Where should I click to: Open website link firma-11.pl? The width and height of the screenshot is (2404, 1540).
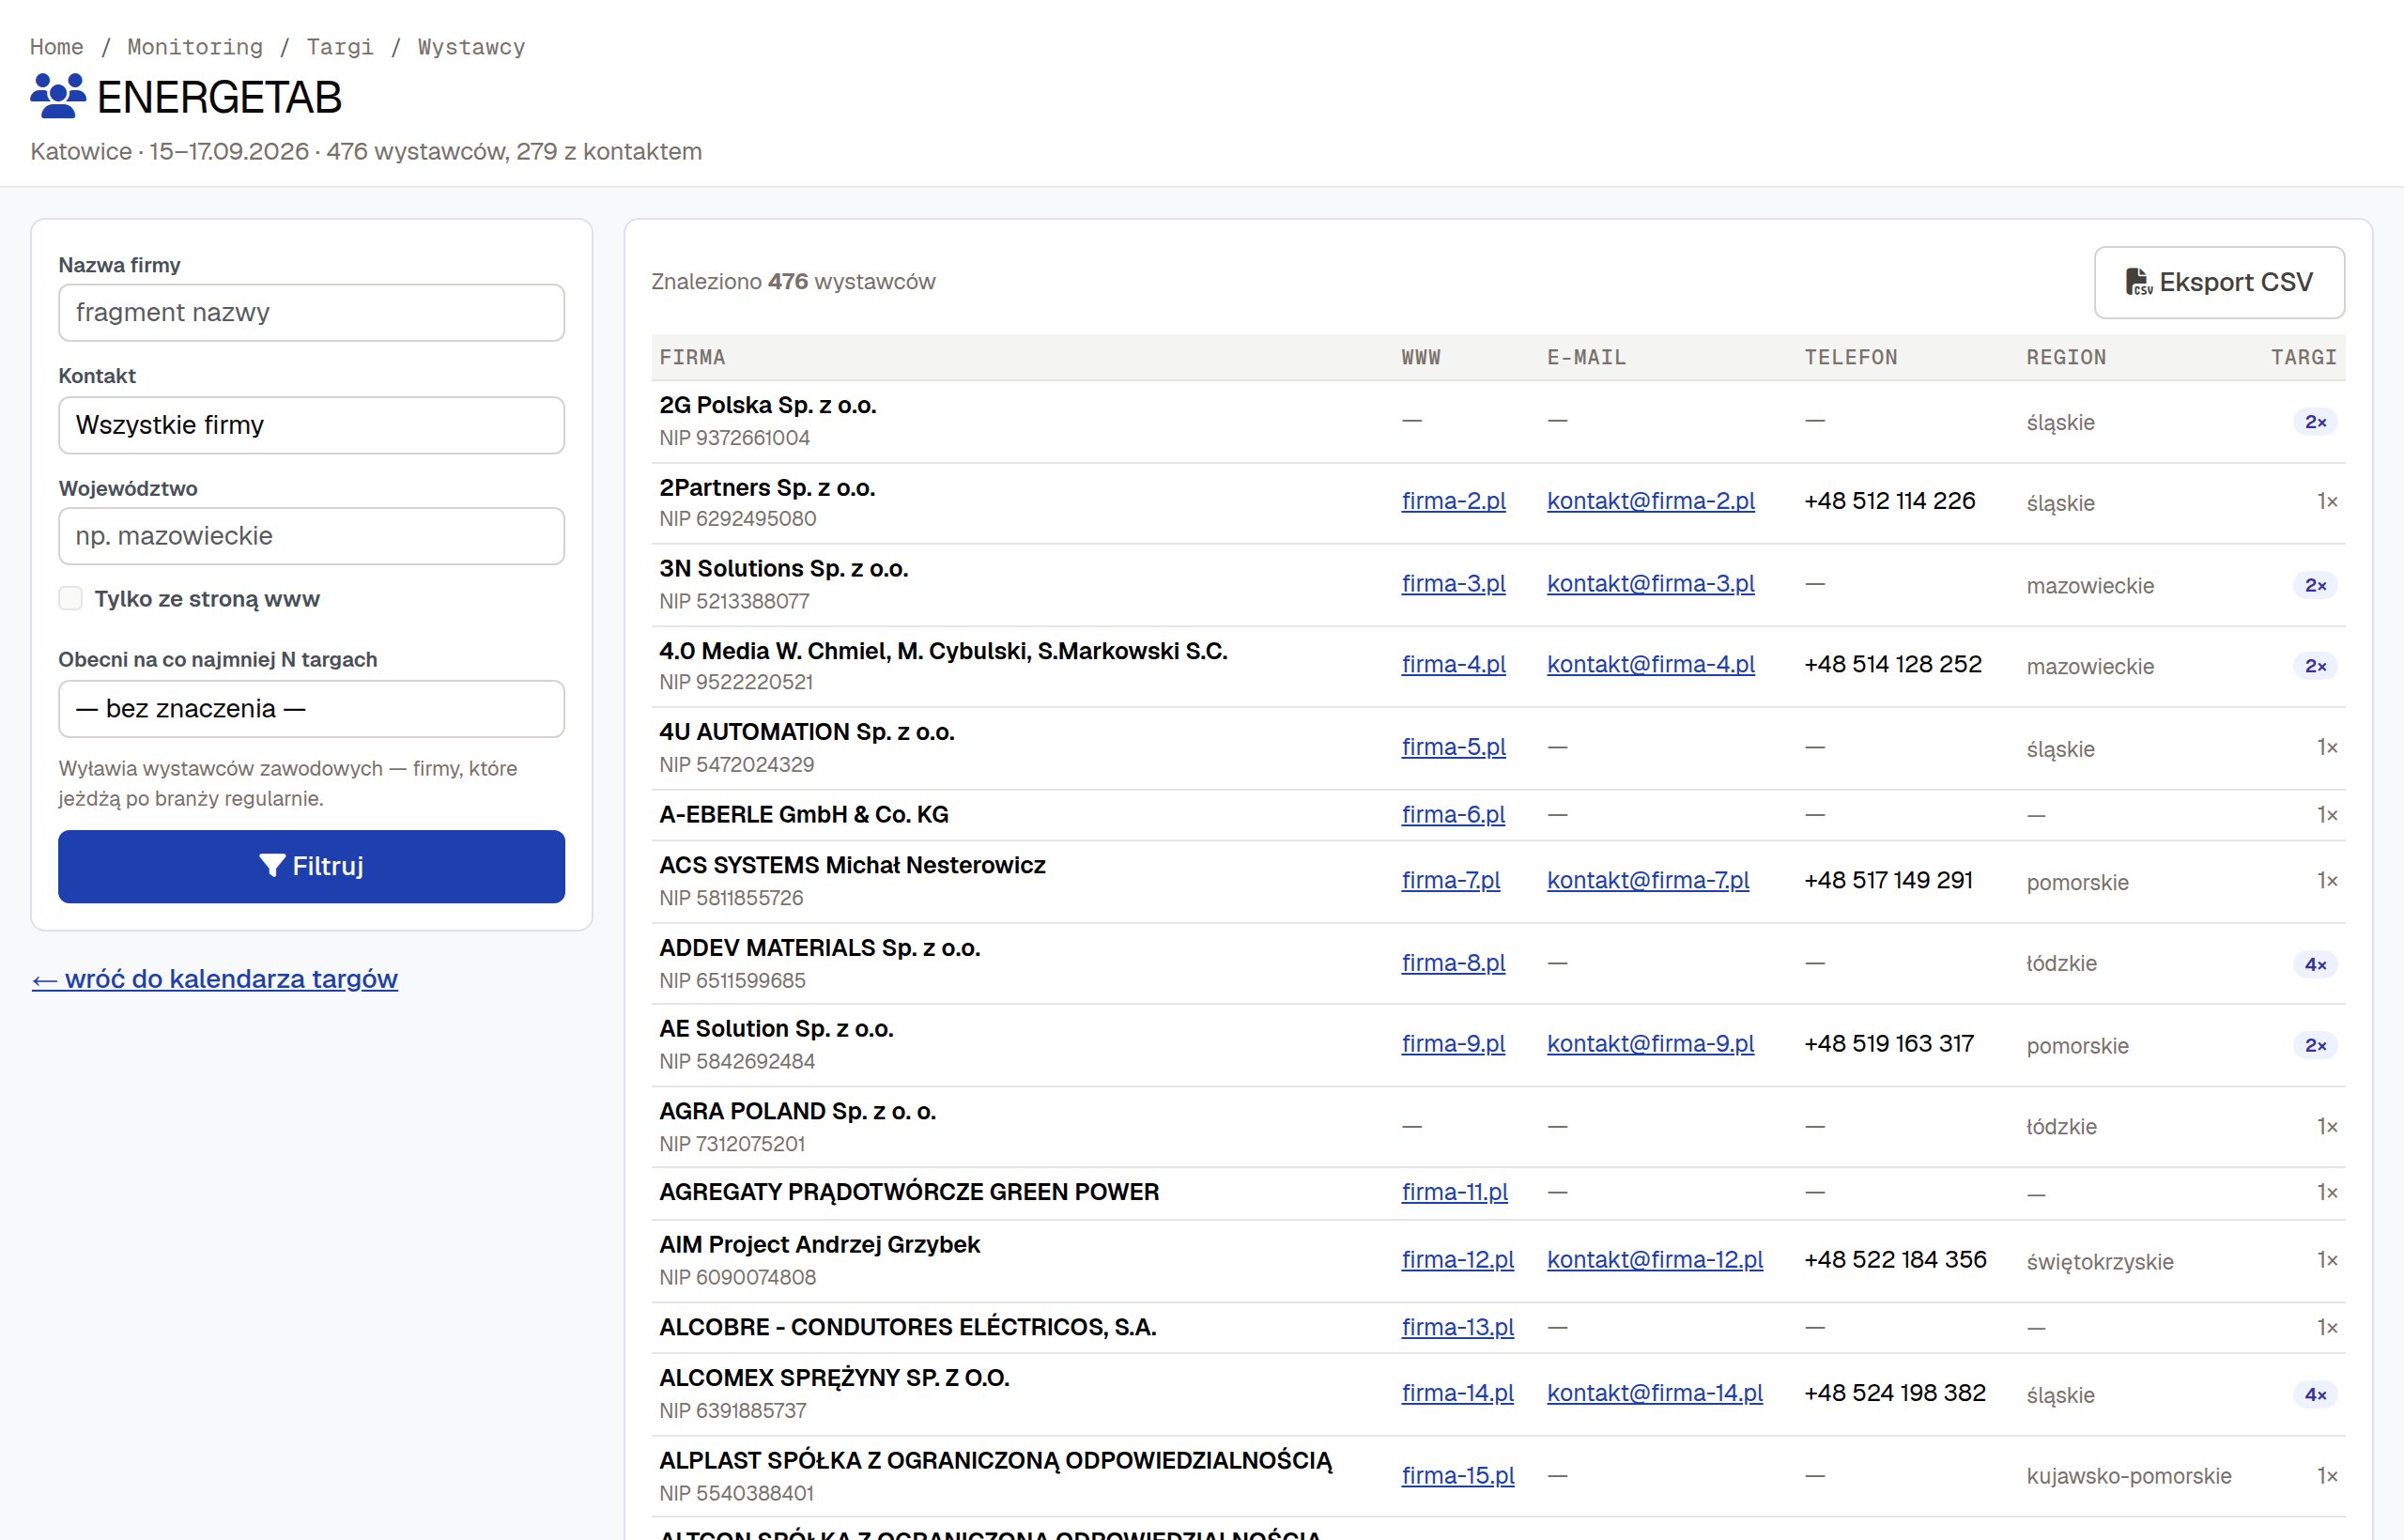coord(1455,1192)
